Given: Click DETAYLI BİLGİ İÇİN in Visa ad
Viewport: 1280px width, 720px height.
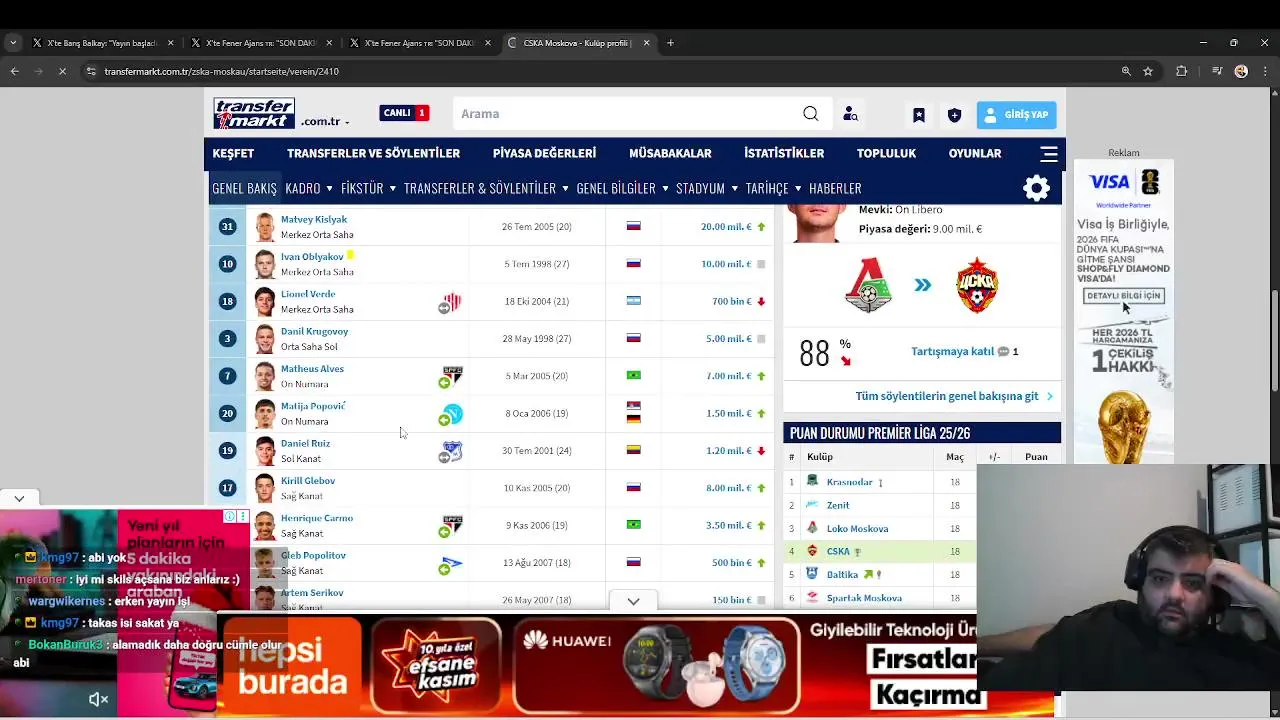Looking at the screenshot, I should click(1123, 296).
